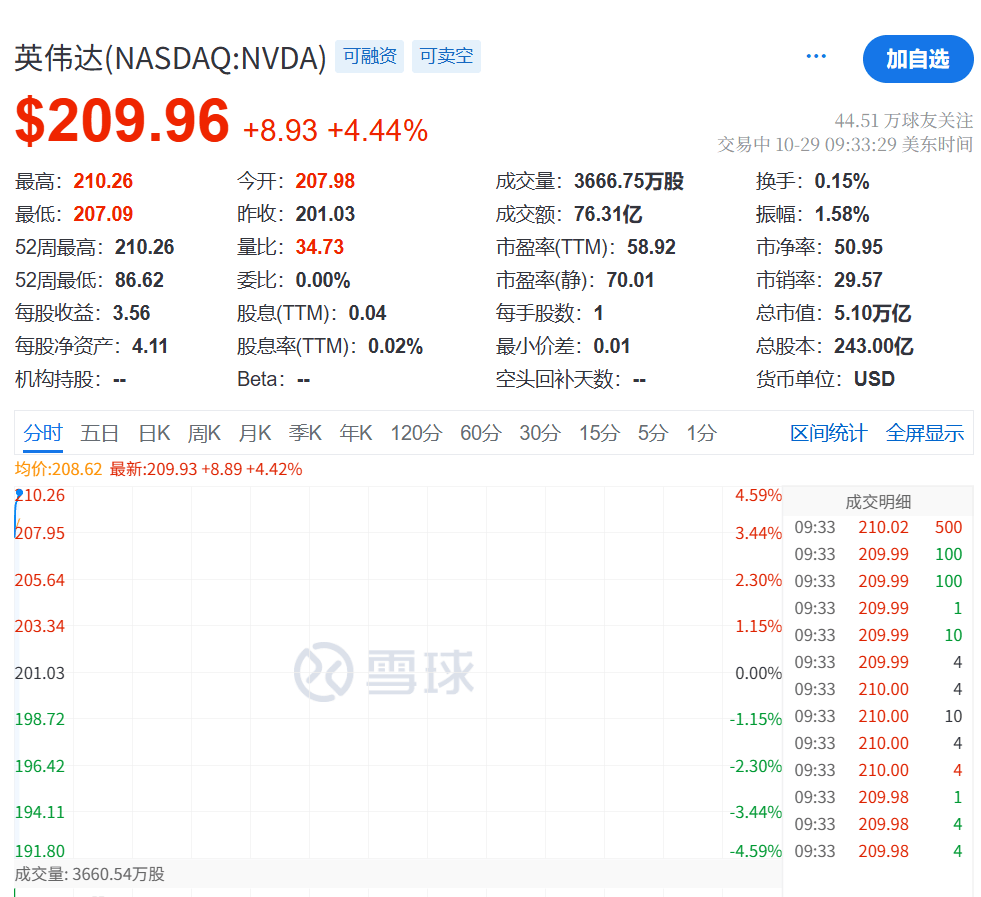The image size is (981, 897).
Task: Select the 周K chart tab
Action: coord(204,433)
